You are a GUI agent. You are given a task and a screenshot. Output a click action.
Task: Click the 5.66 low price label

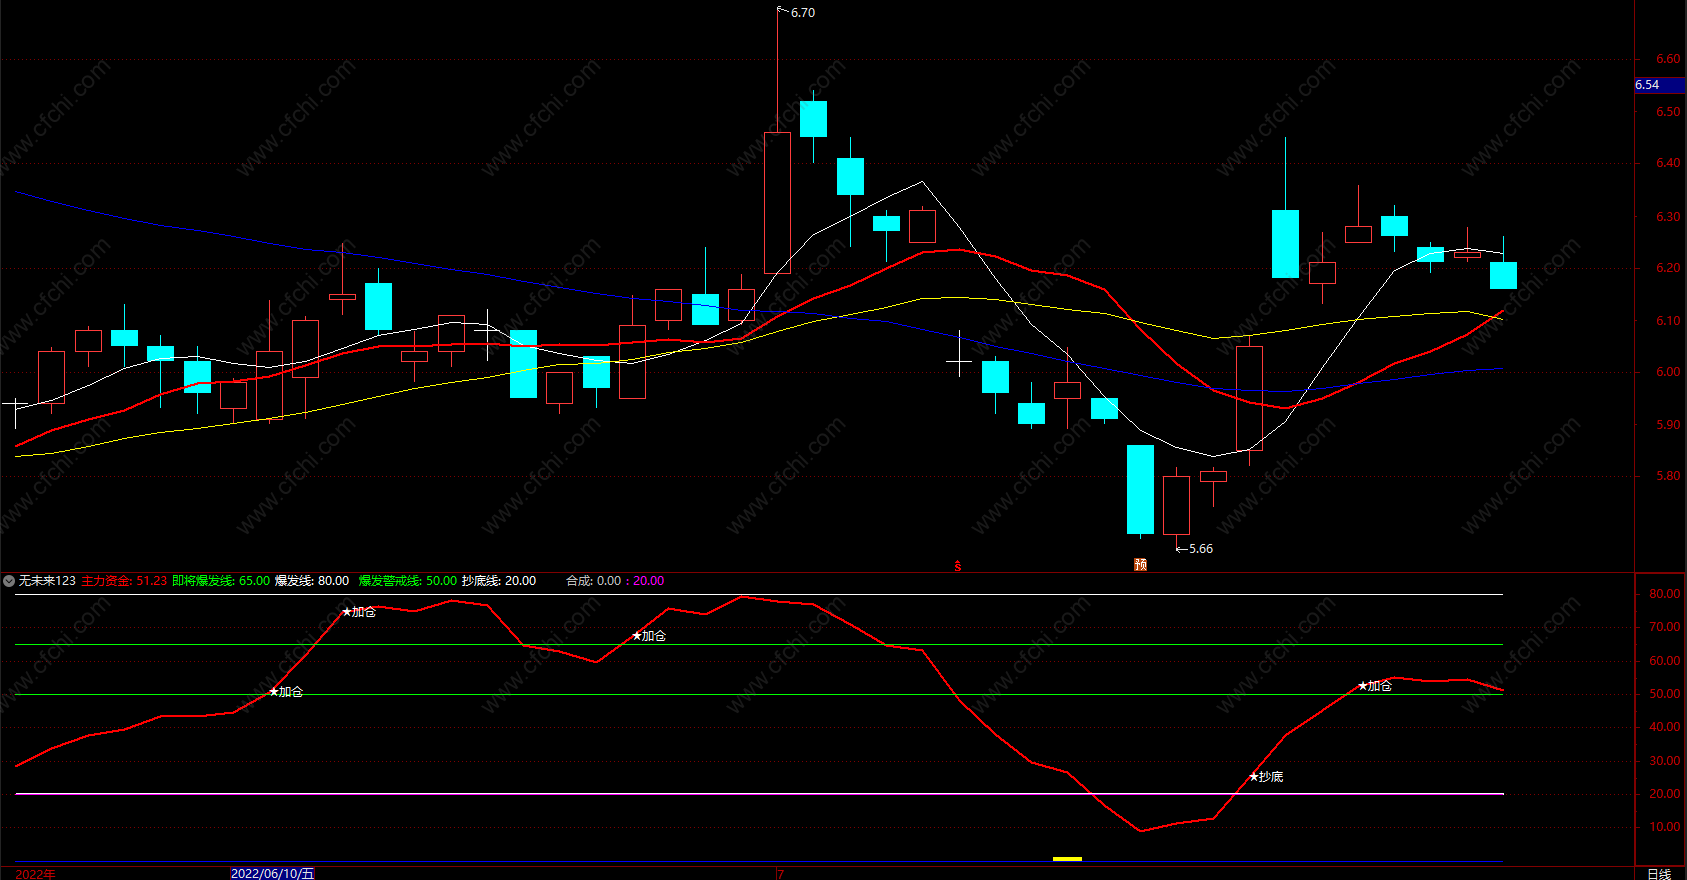point(1201,549)
